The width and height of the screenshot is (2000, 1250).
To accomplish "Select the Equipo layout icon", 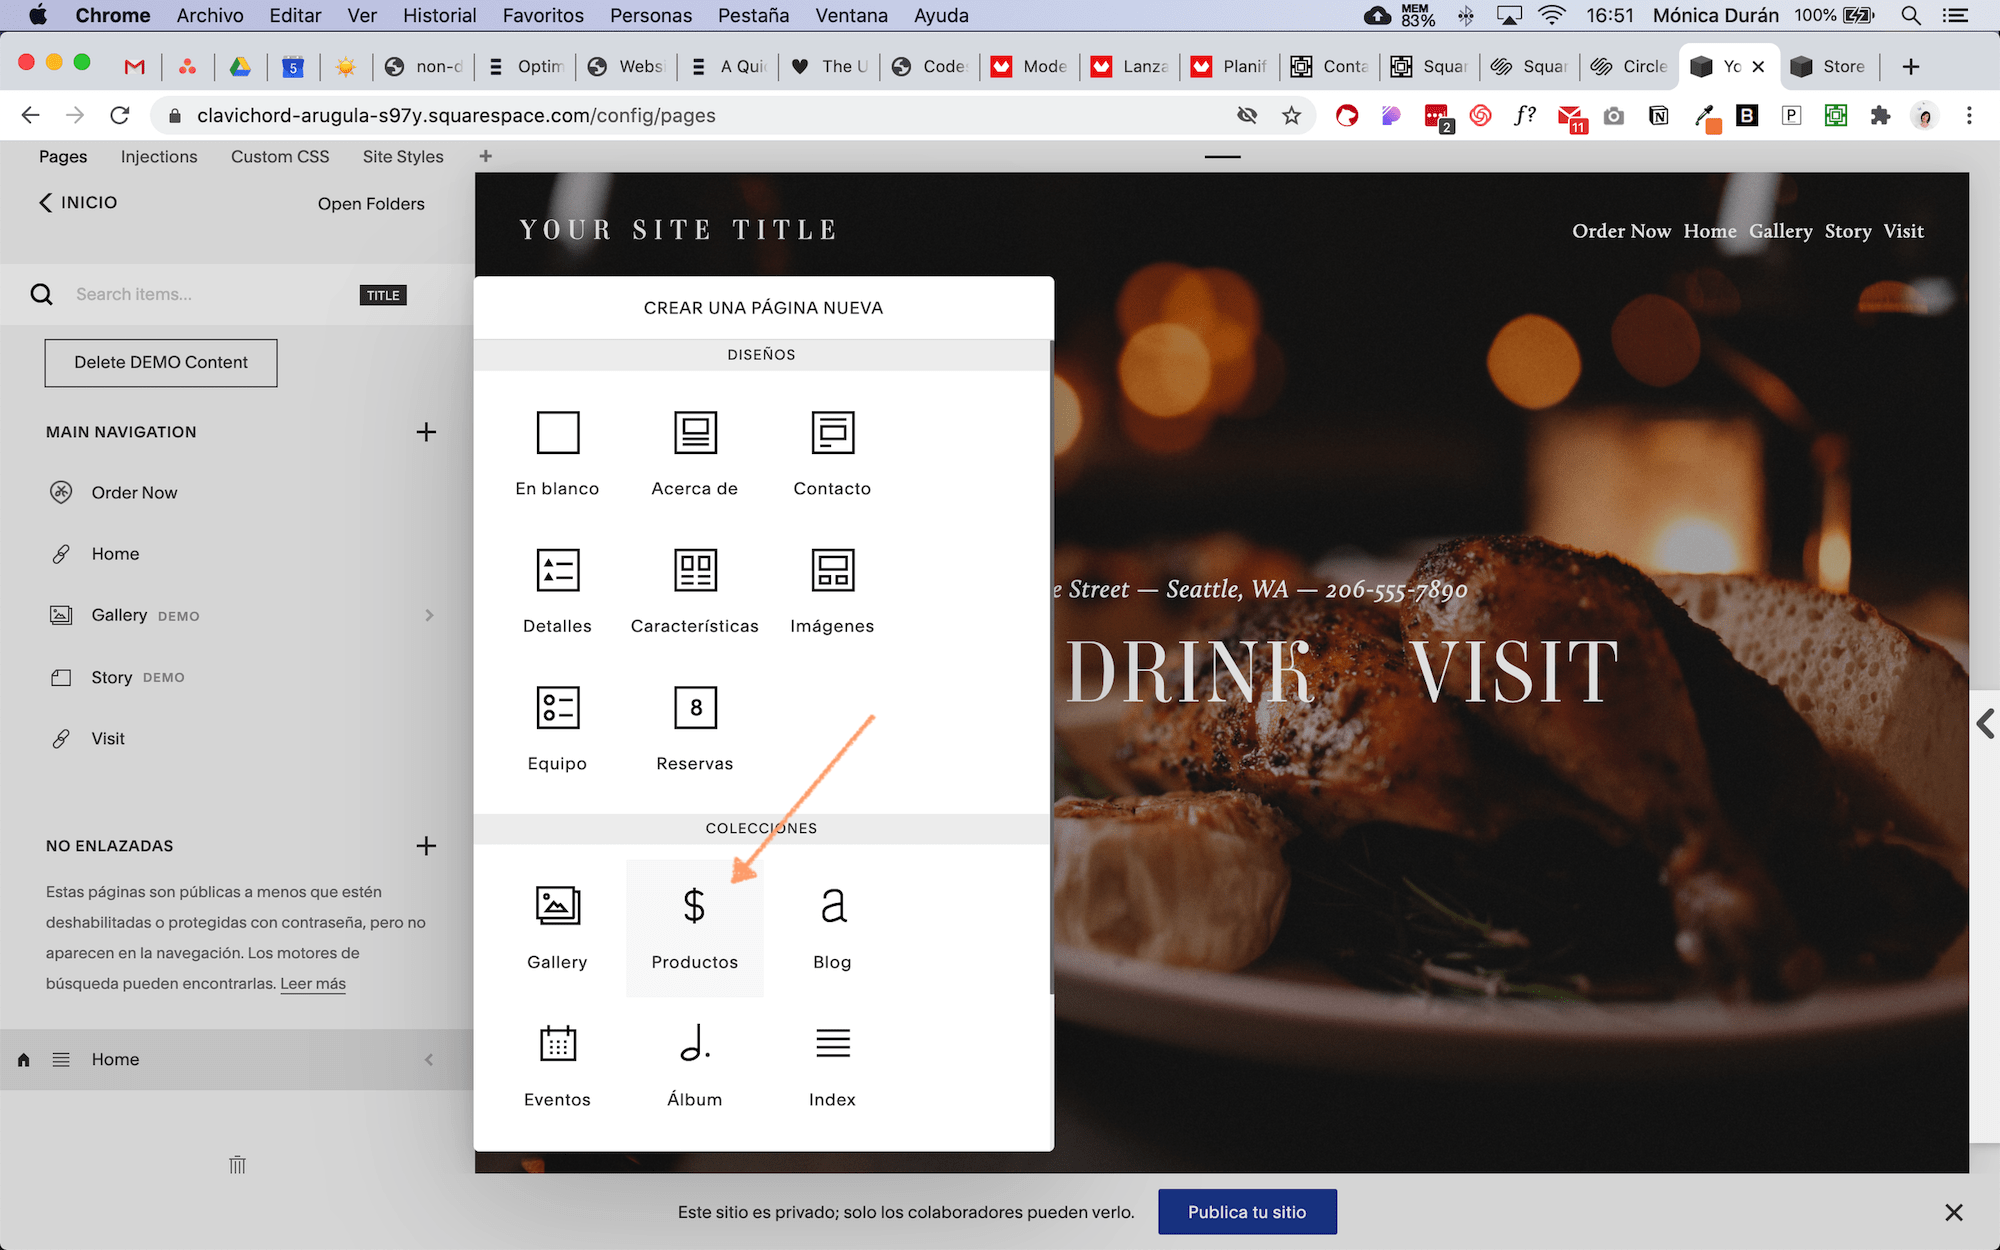I will (x=557, y=708).
